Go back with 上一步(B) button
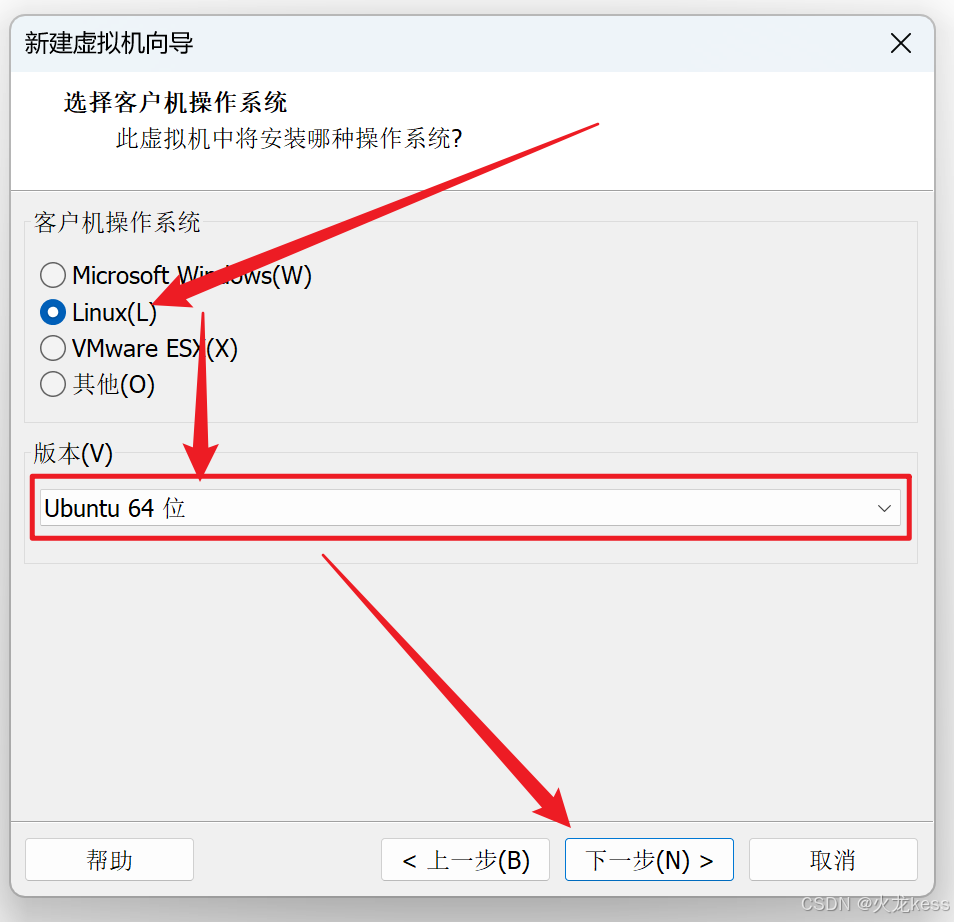954x922 pixels. point(465,859)
